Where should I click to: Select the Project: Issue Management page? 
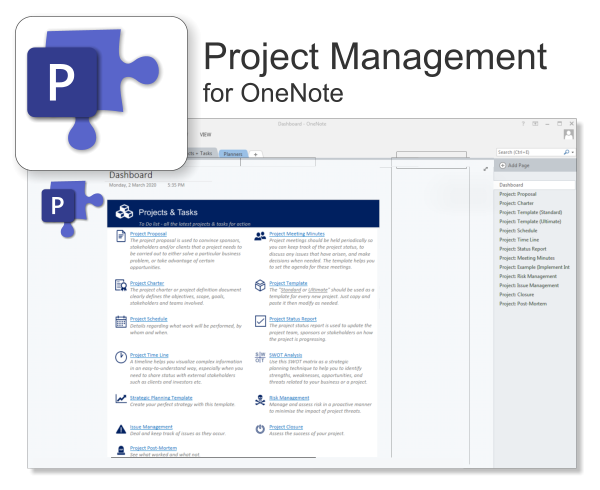pyautogui.click(x=529, y=285)
